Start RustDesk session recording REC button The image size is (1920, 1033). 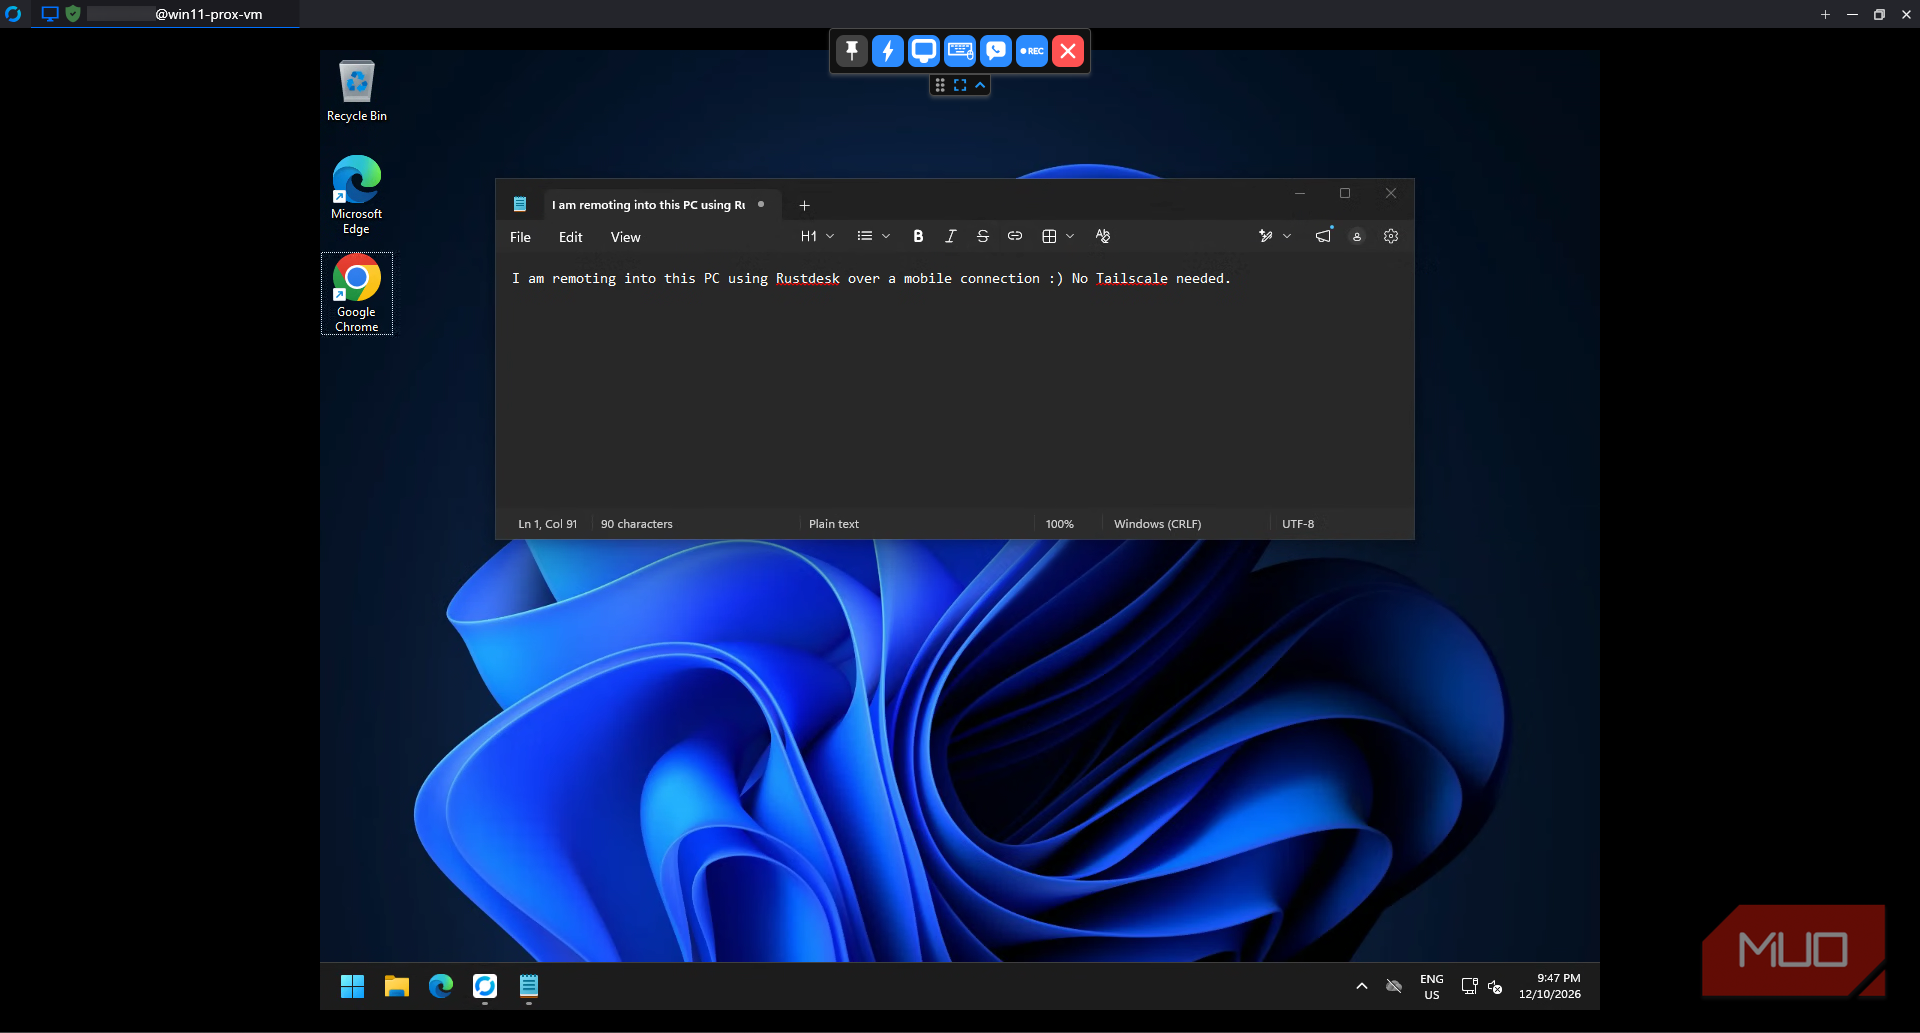[x=1032, y=51]
